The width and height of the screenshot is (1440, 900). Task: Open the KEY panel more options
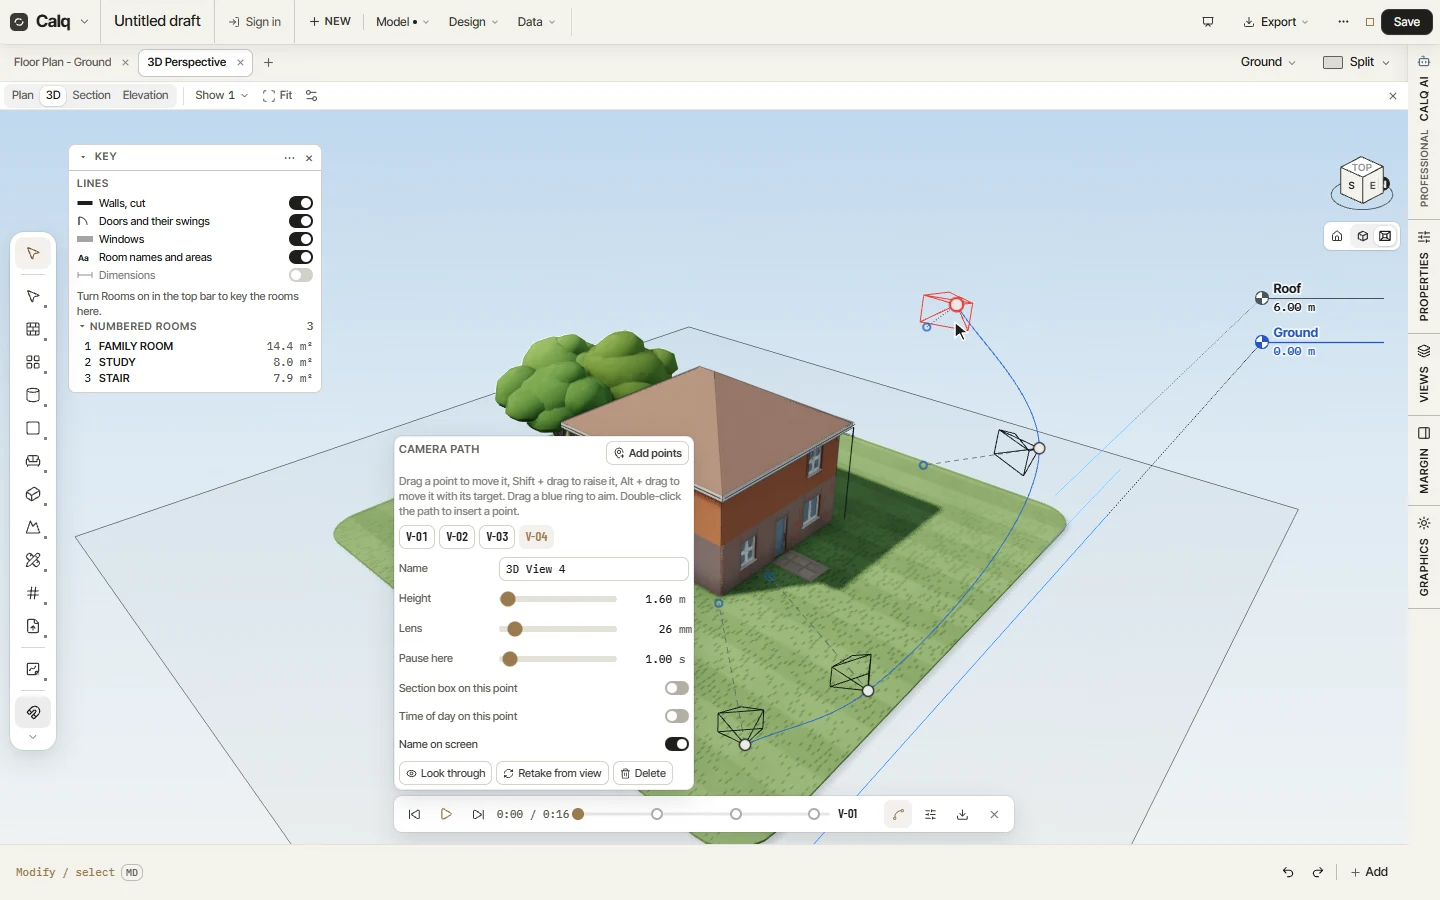click(289, 158)
